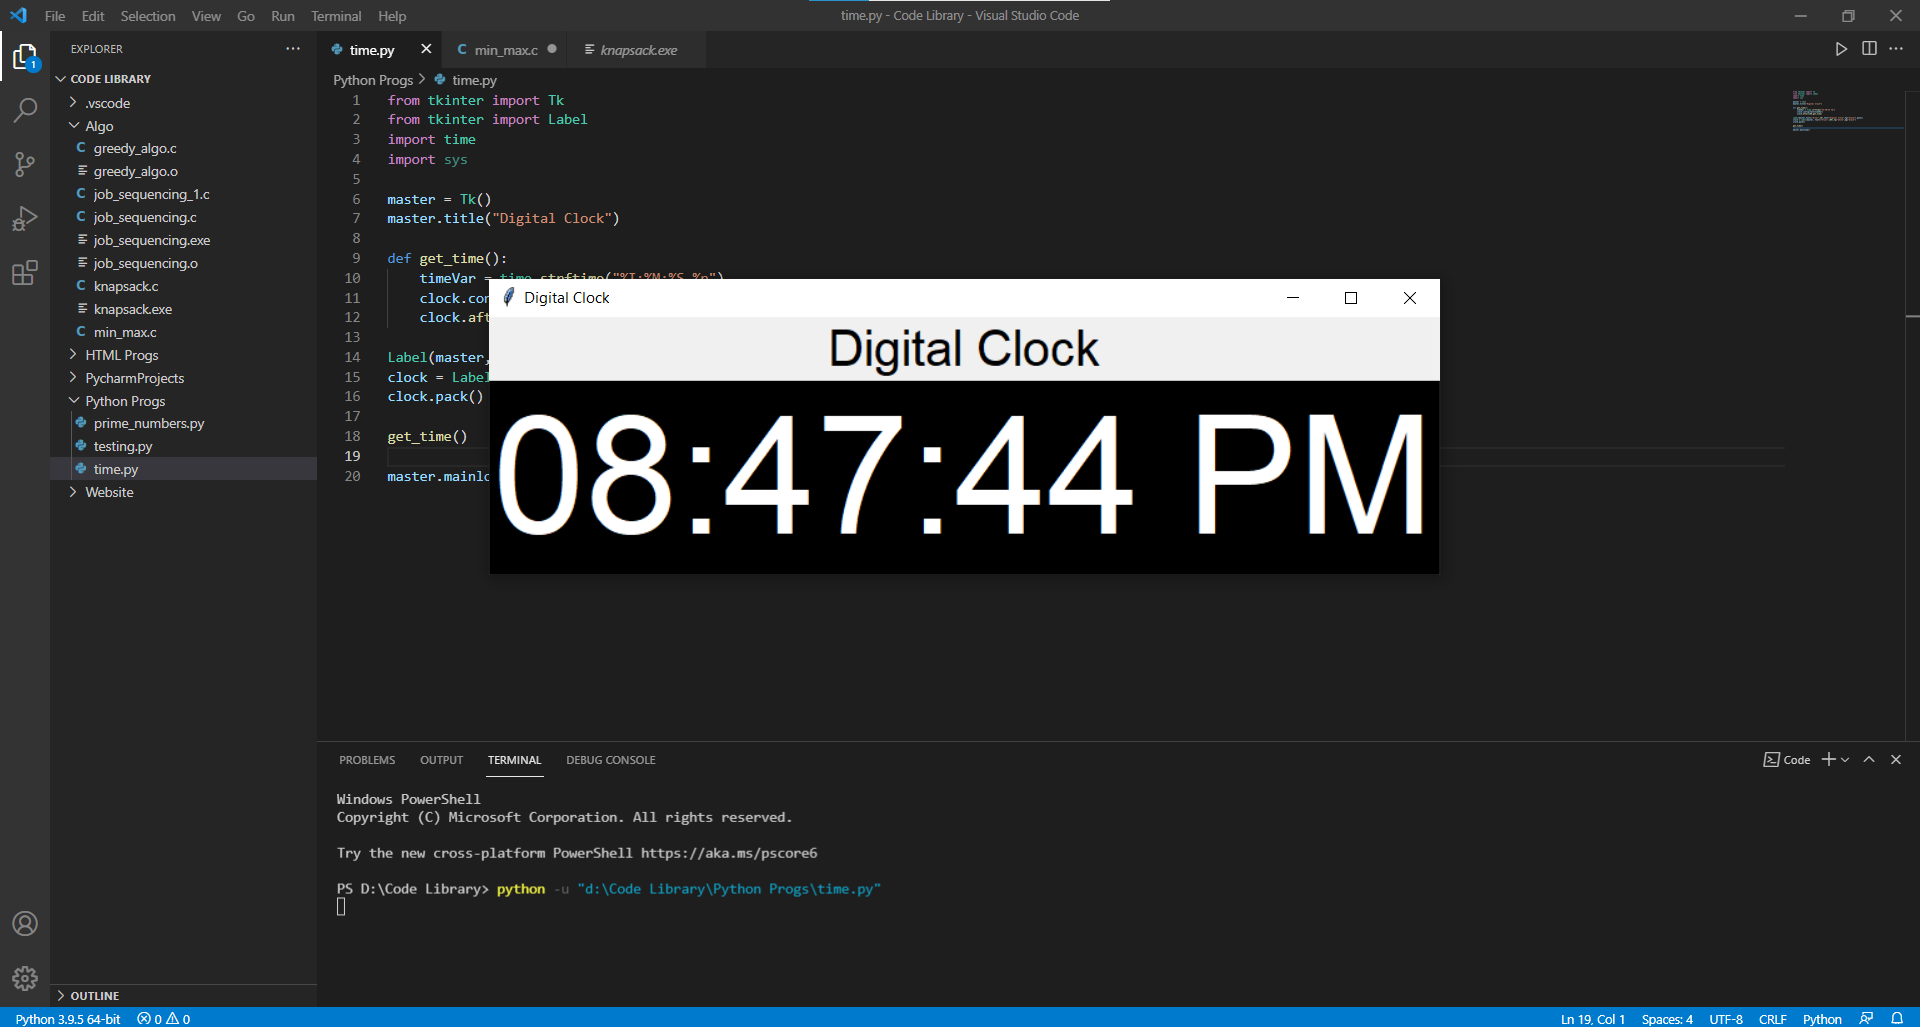The width and height of the screenshot is (1920, 1027).
Task: Open greedy_algo.c file in explorer
Action: click(184, 148)
